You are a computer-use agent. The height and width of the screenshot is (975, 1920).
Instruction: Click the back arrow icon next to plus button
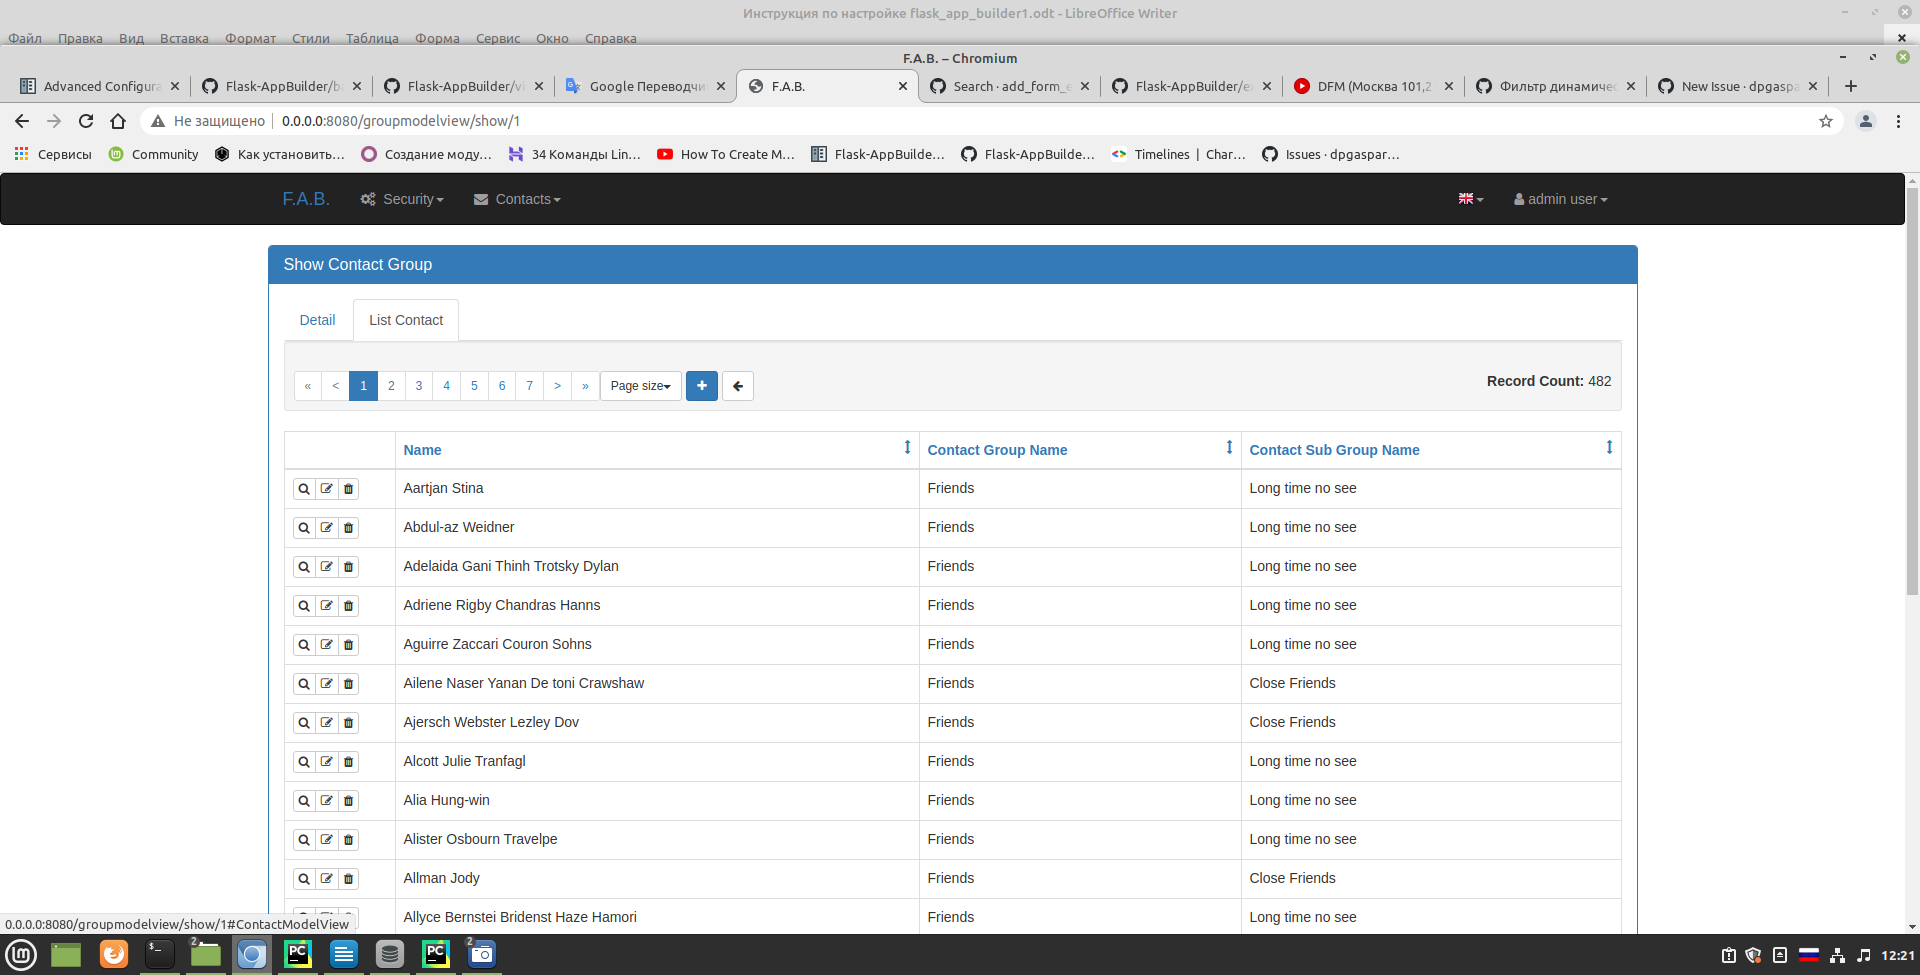coord(737,386)
